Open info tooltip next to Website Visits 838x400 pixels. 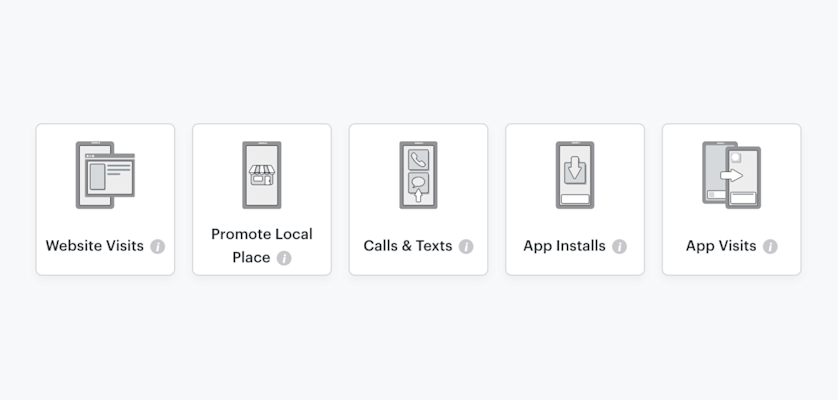[x=158, y=247]
